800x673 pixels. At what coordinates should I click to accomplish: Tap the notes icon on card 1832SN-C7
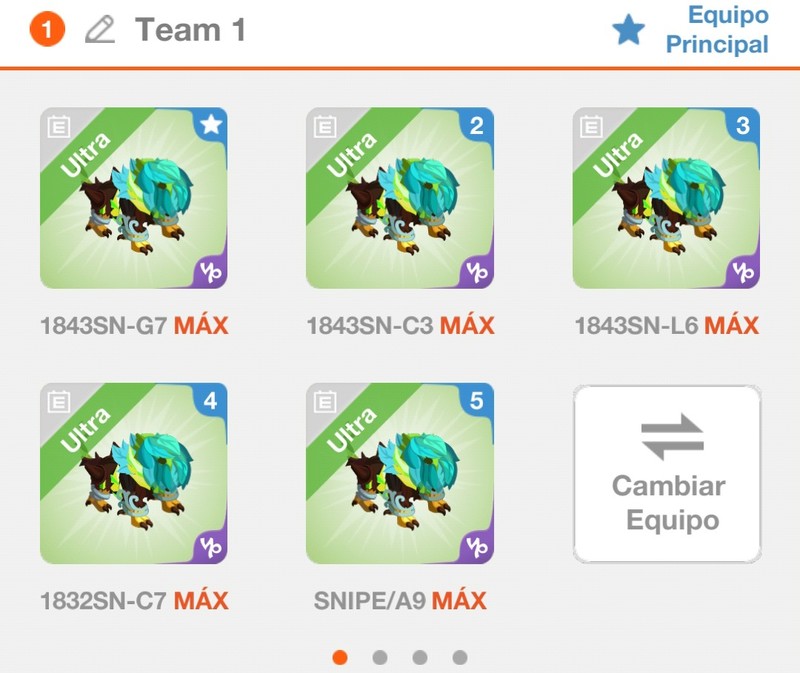point(59,402)
